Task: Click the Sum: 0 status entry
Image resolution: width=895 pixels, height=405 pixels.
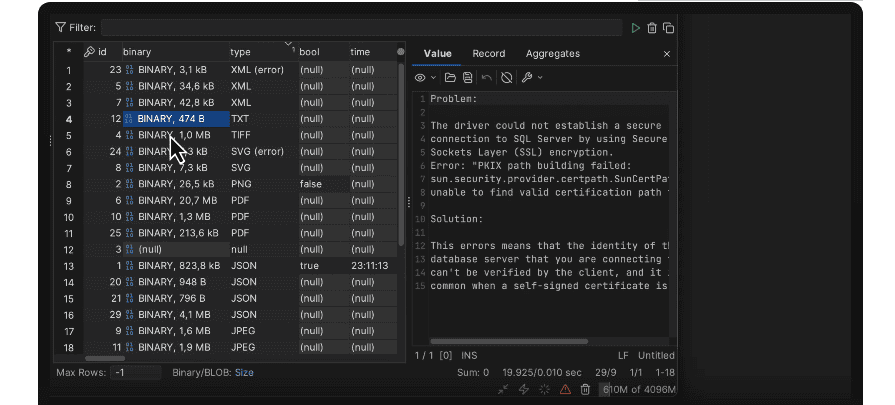Action: tap(473, 372)
